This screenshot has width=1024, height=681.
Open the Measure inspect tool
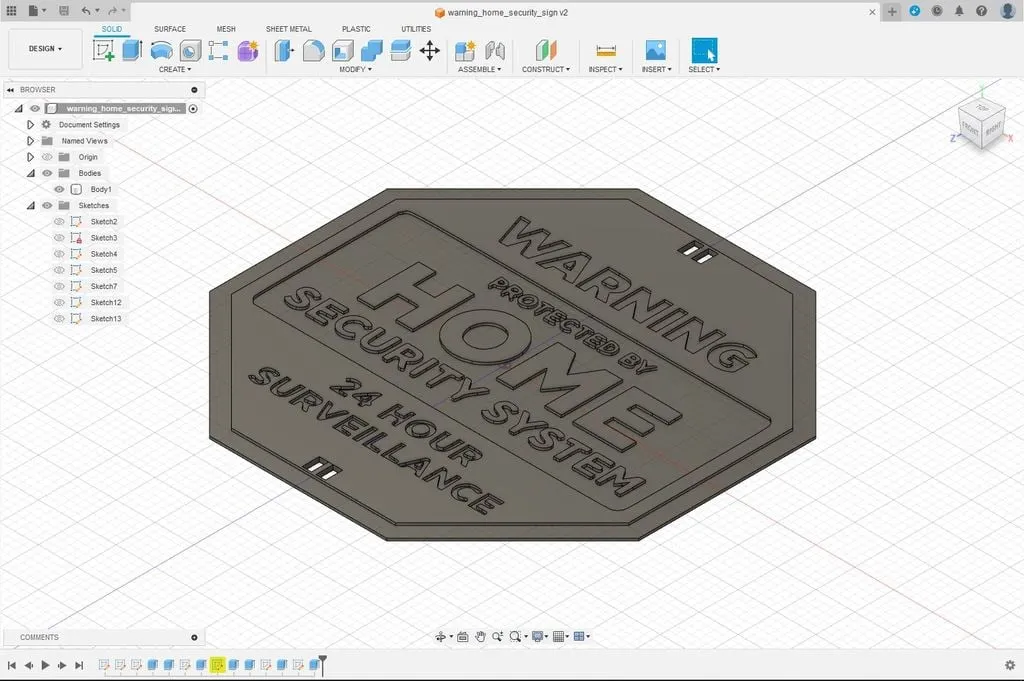click(605, 50)
